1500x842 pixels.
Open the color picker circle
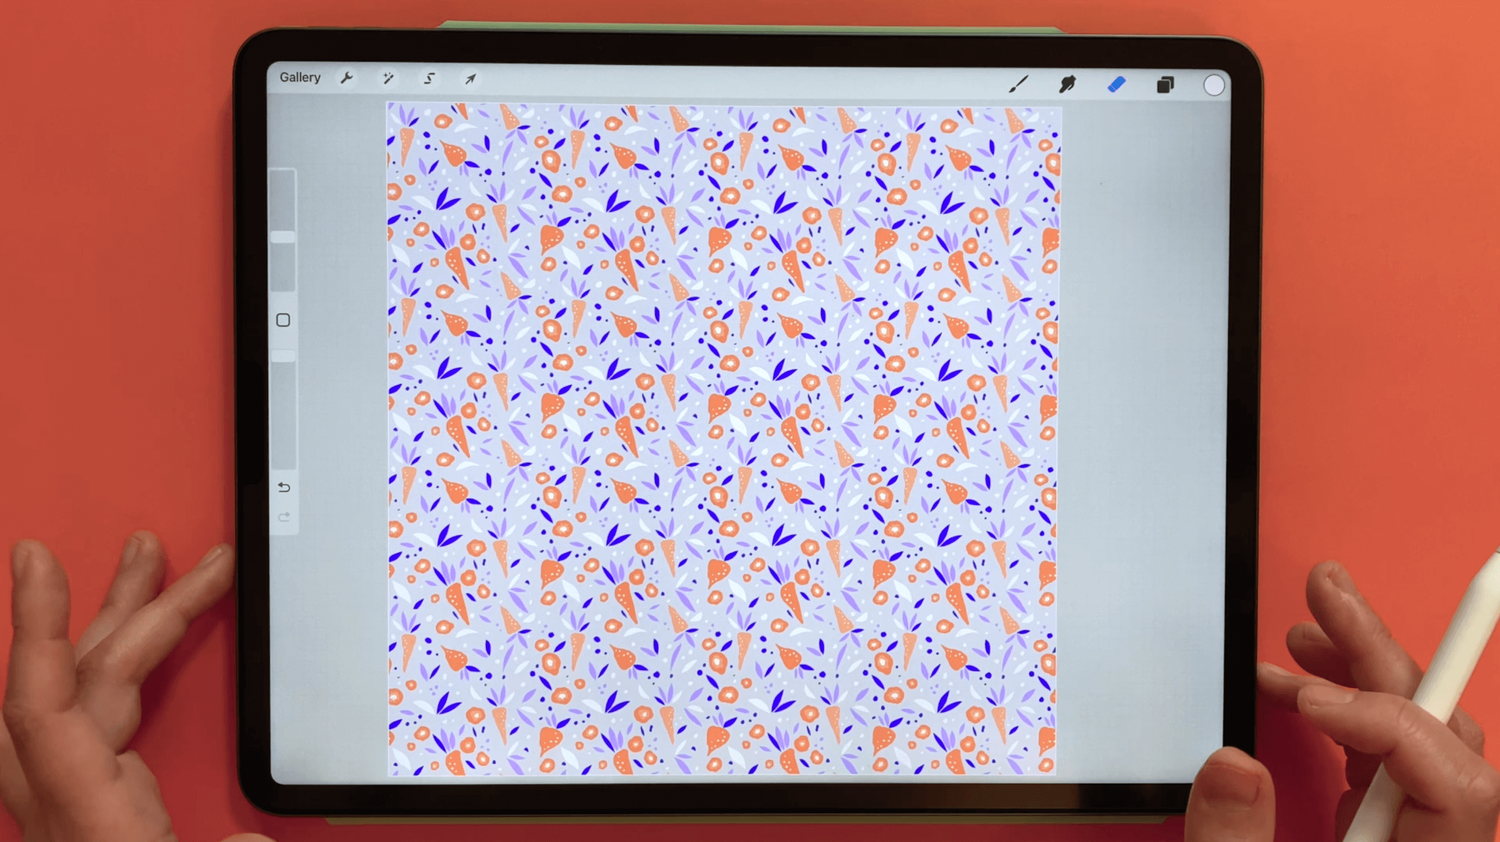(x=1213, y=84)
